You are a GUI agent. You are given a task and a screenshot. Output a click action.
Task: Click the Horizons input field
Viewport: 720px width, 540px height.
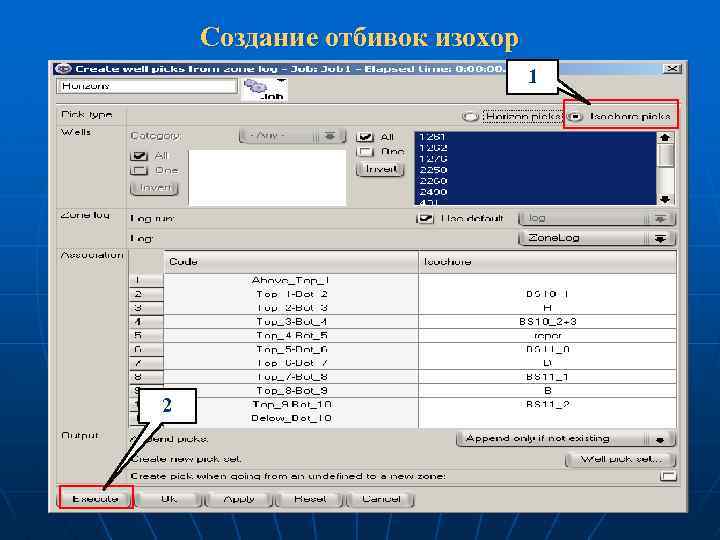147,86
